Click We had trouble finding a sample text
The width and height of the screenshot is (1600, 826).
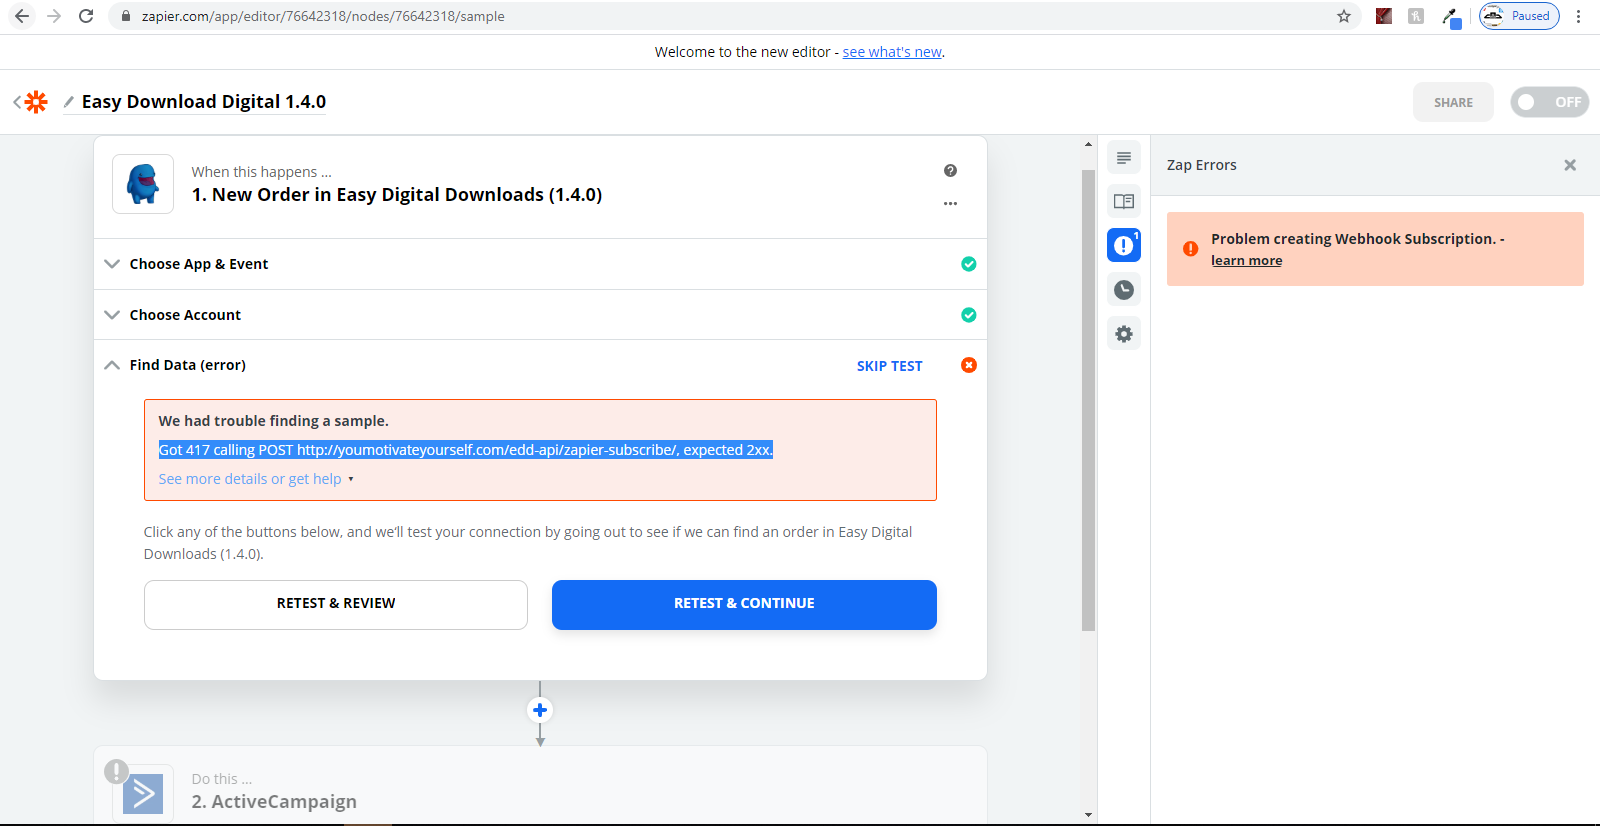click(273, 421)
